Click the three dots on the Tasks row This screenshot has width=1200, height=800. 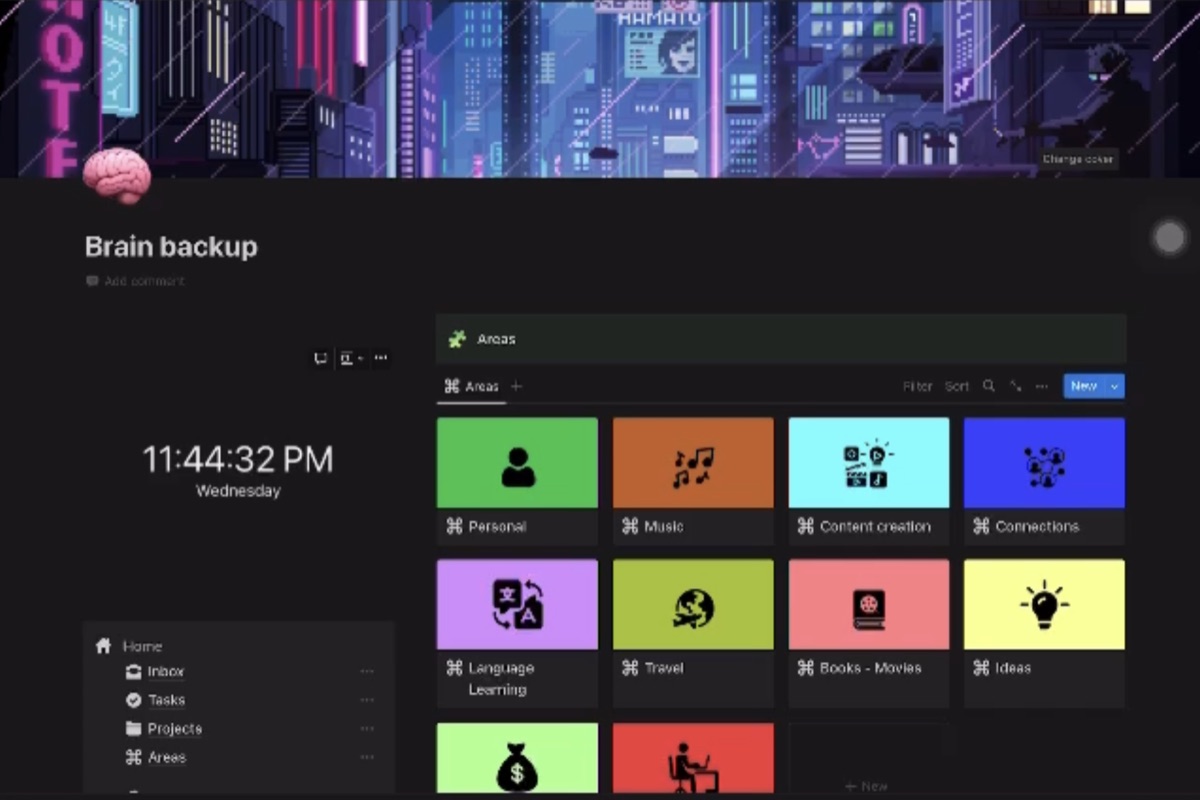click(367, 700)
